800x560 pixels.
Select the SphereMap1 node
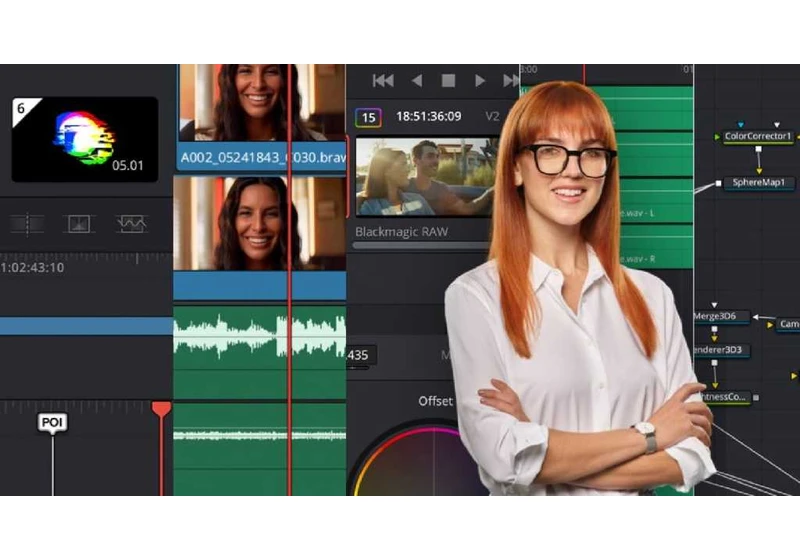pos(758,182)
